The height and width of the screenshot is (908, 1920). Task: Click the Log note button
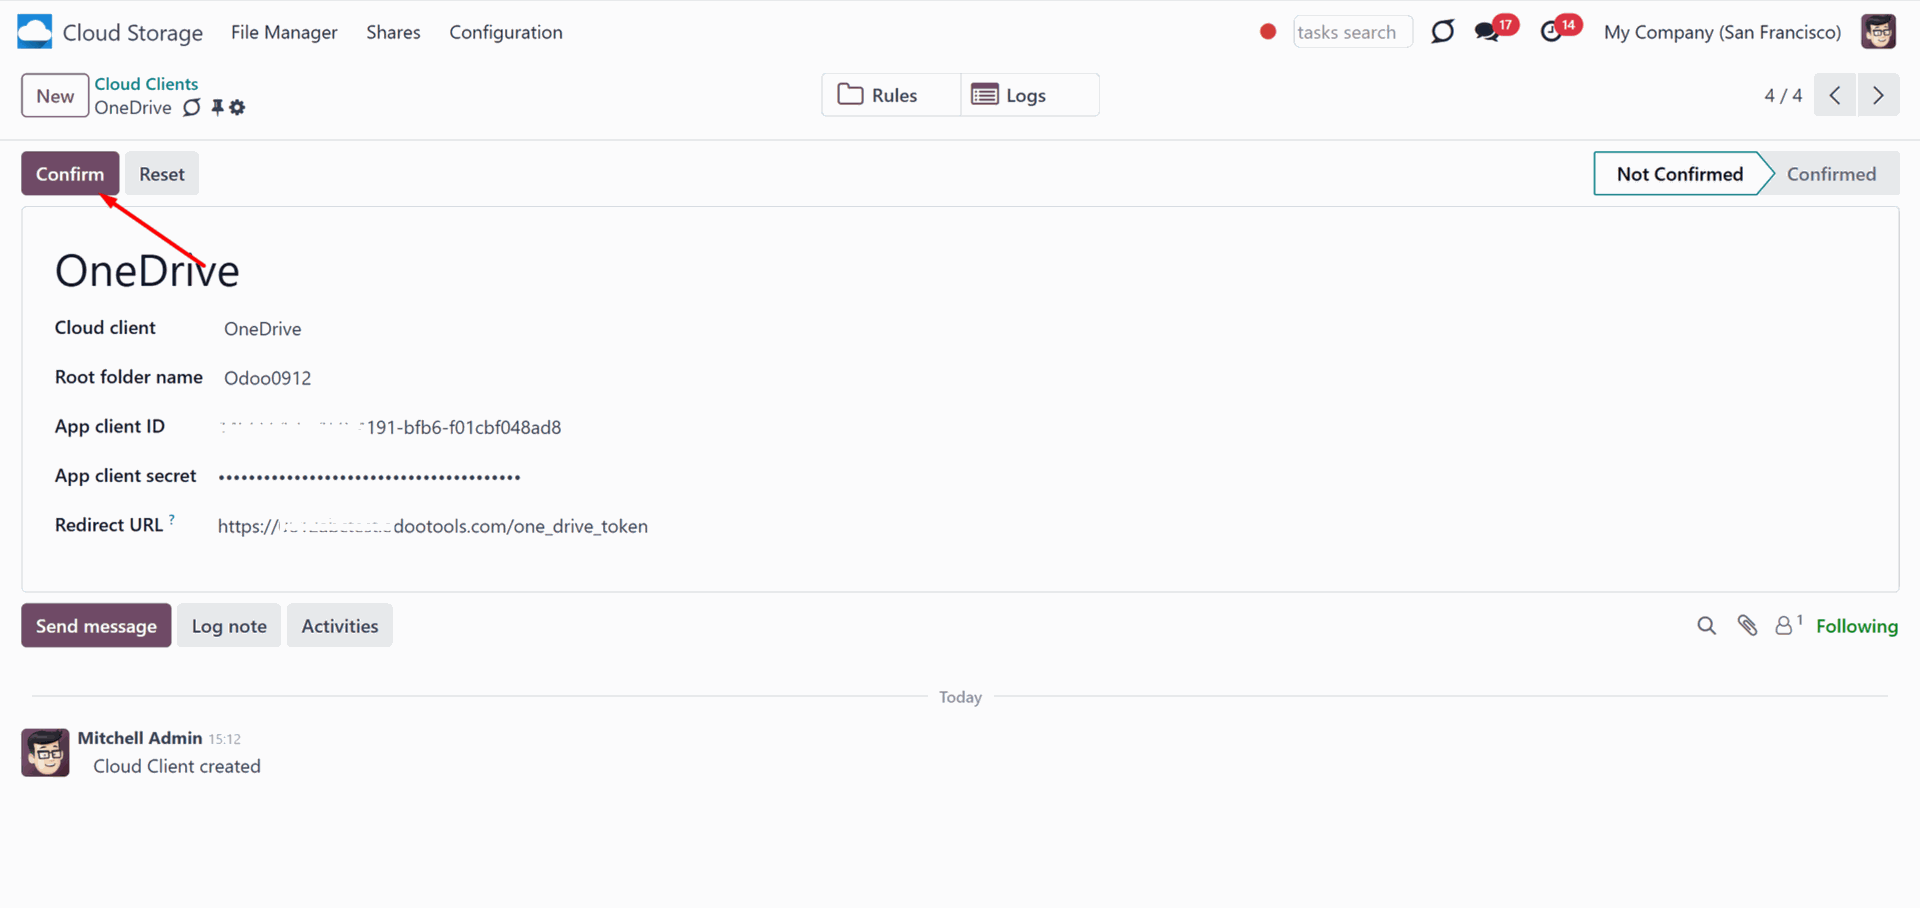click(x=229, y=626)
